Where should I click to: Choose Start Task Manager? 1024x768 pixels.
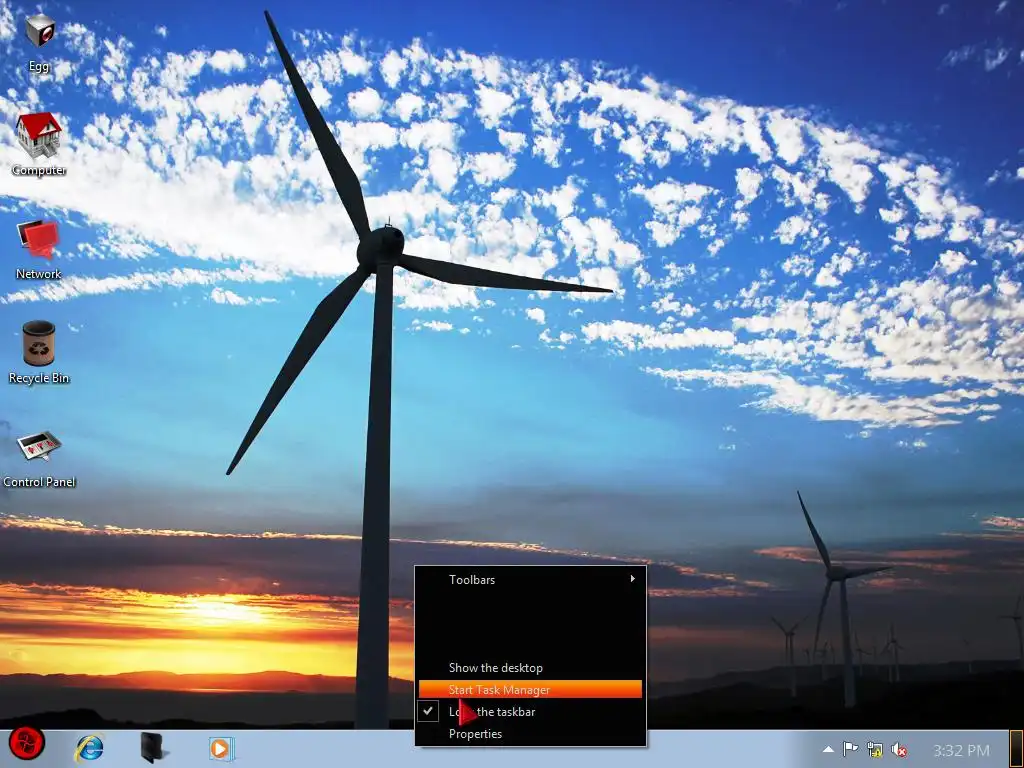click(530, 690)
